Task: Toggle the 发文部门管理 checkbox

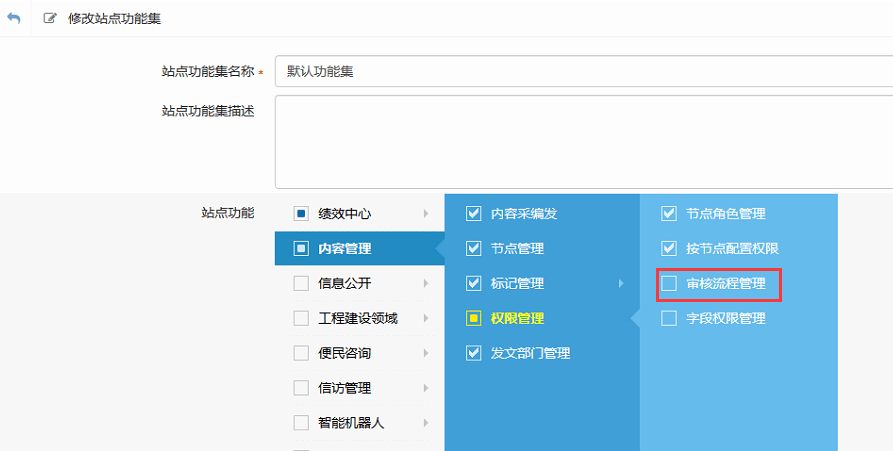Action: [x=474, y=353]
